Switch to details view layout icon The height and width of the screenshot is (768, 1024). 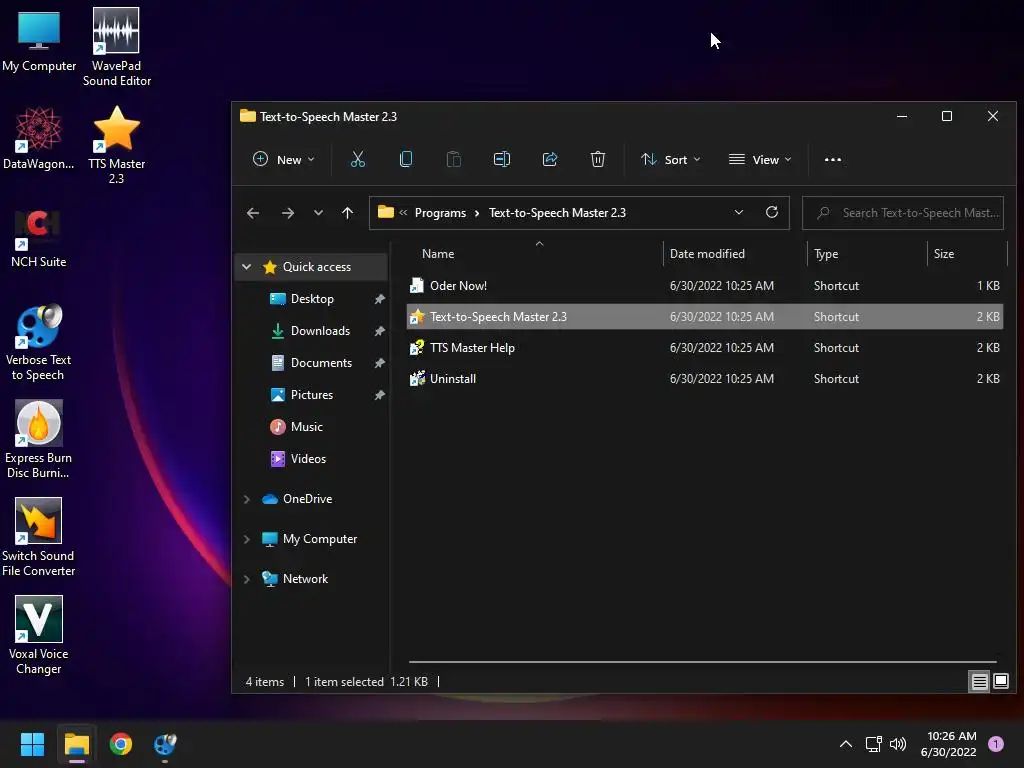coord(979,682)
